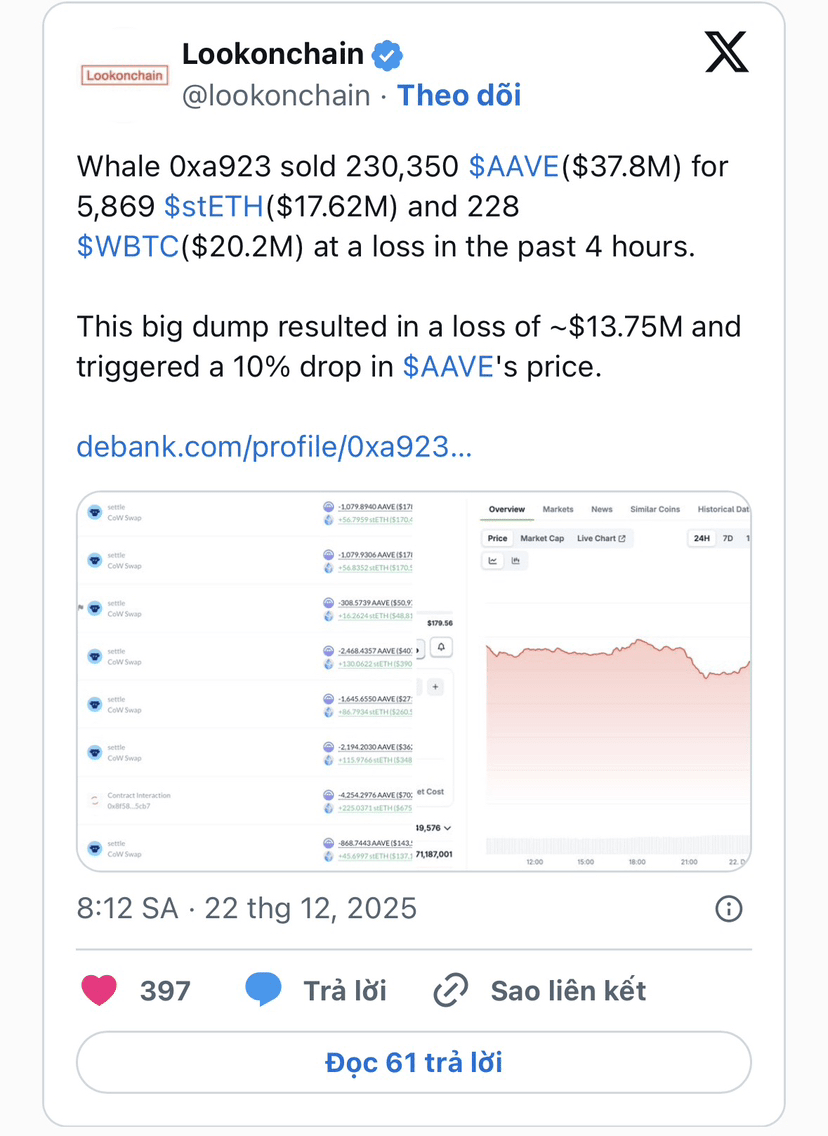828x1136 pixels.
Task: Click the price alert bell icon
Action: point(441,647)
